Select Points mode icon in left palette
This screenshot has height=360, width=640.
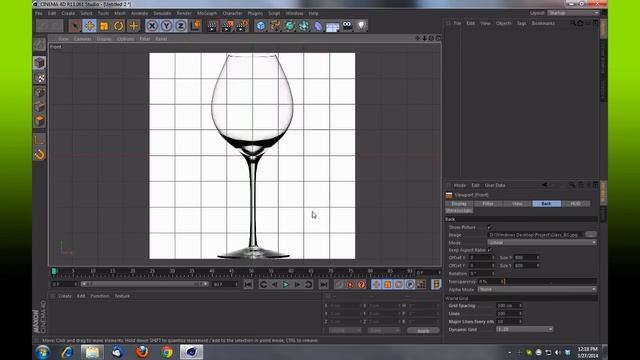40,93
